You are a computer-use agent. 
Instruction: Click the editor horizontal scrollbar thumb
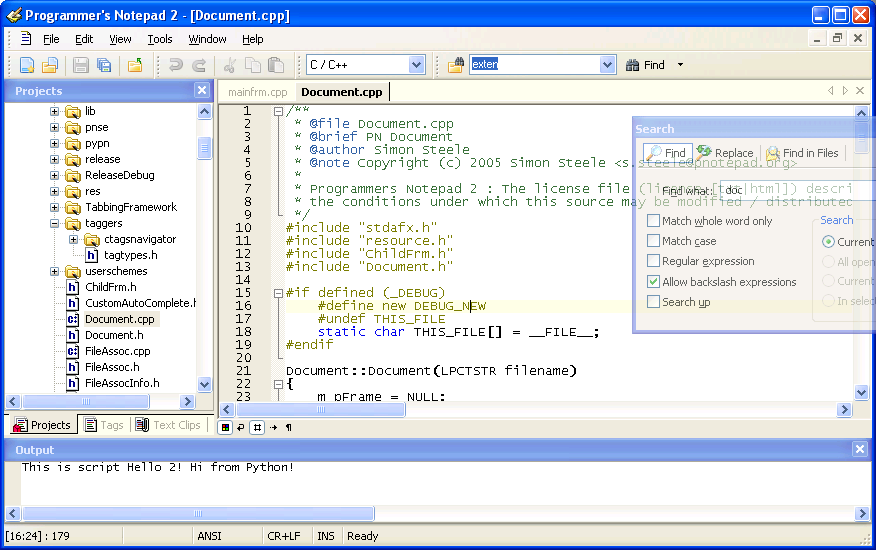point(321,410)
